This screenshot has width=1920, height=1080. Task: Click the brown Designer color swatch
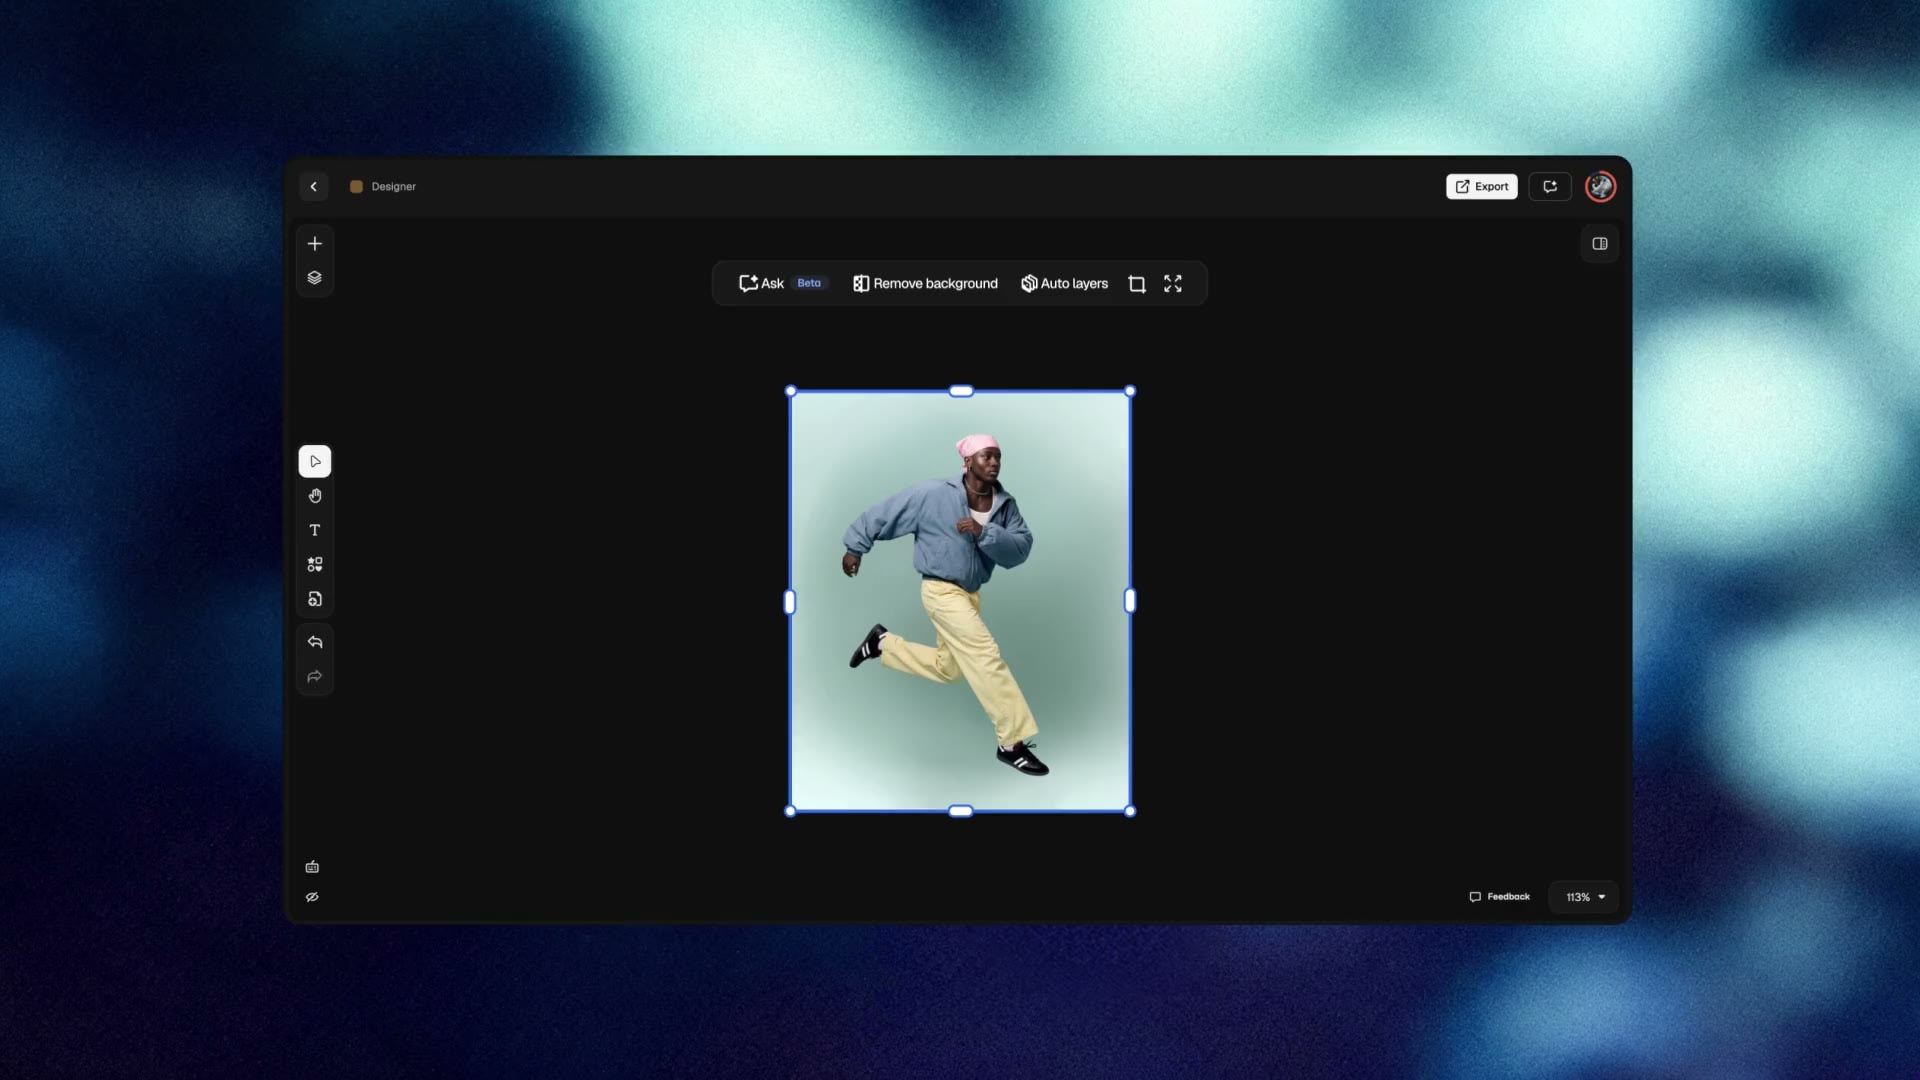(x=356, y=187)
